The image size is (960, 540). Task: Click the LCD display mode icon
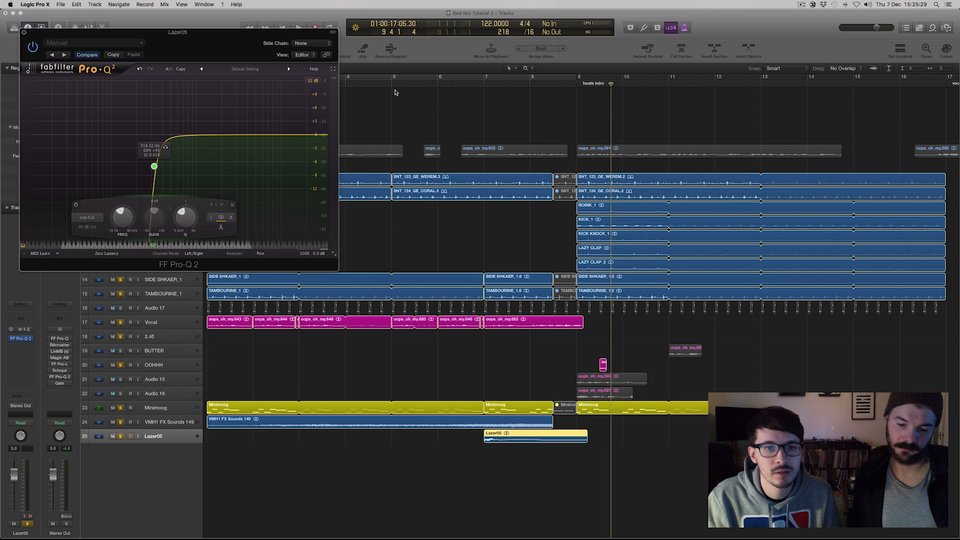coord(356,28)
